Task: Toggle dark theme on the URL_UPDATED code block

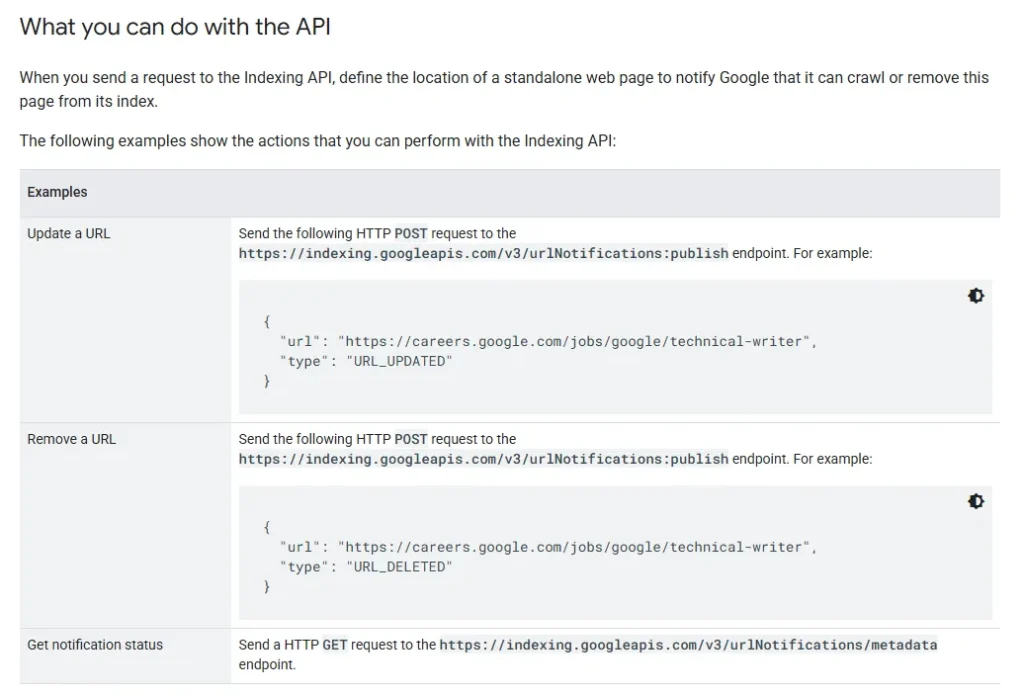Action: click(x=976, y=296)
